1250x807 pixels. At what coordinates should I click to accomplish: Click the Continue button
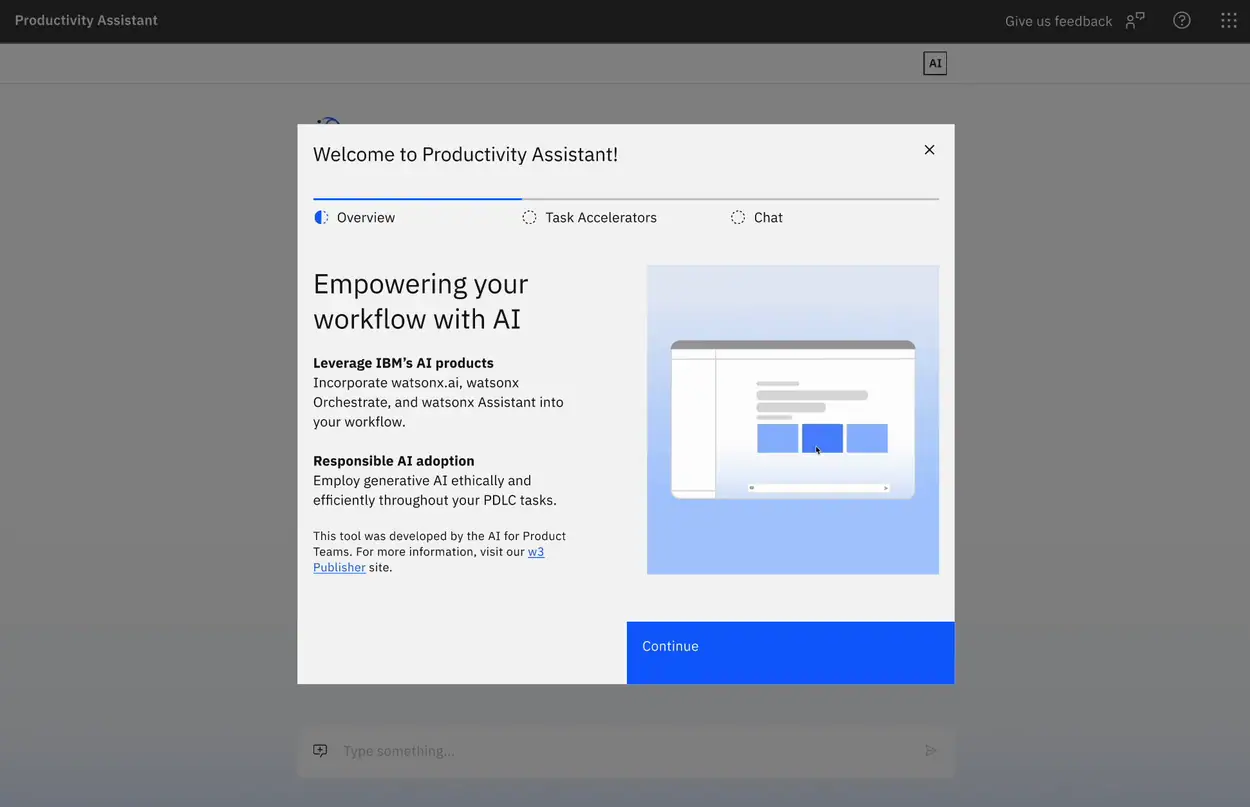pyautogui.click(x=790, y=653)
